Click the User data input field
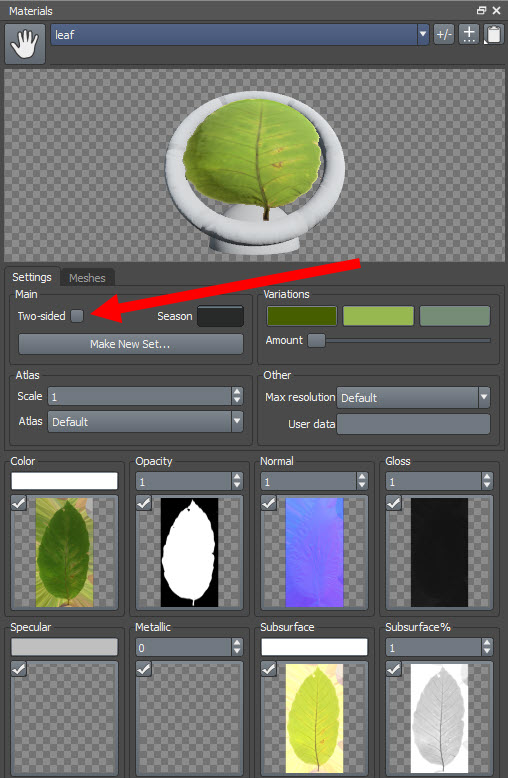This screenshot has width=508, height=778. click(413, 424)
